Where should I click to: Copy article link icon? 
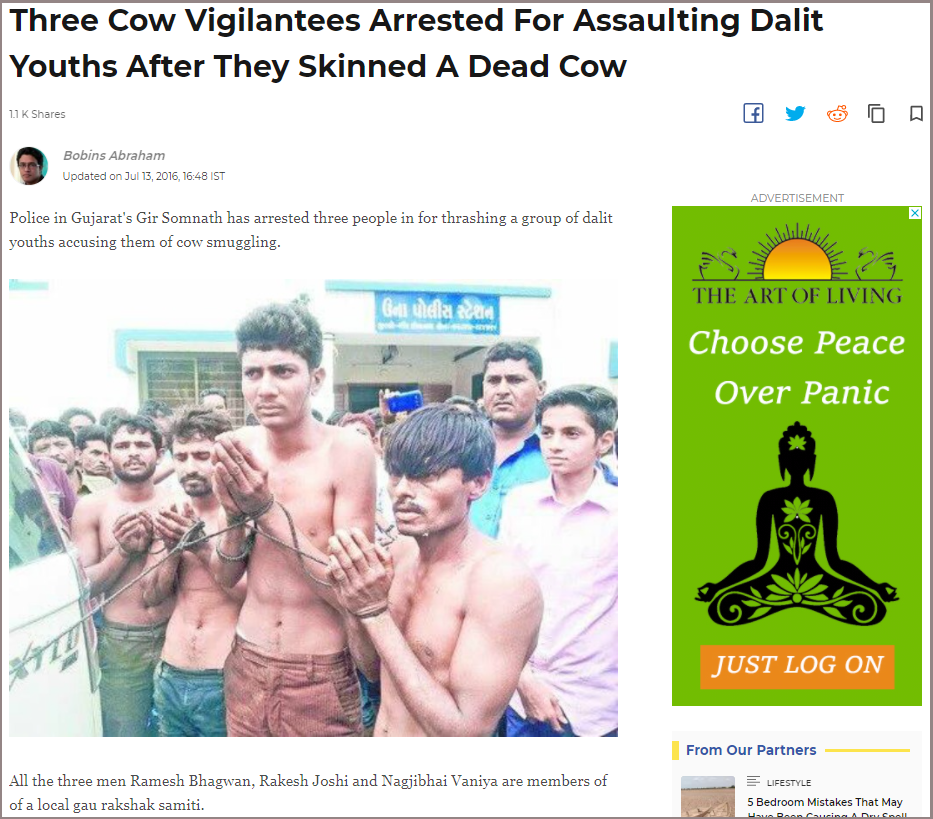tap(876, 113)
